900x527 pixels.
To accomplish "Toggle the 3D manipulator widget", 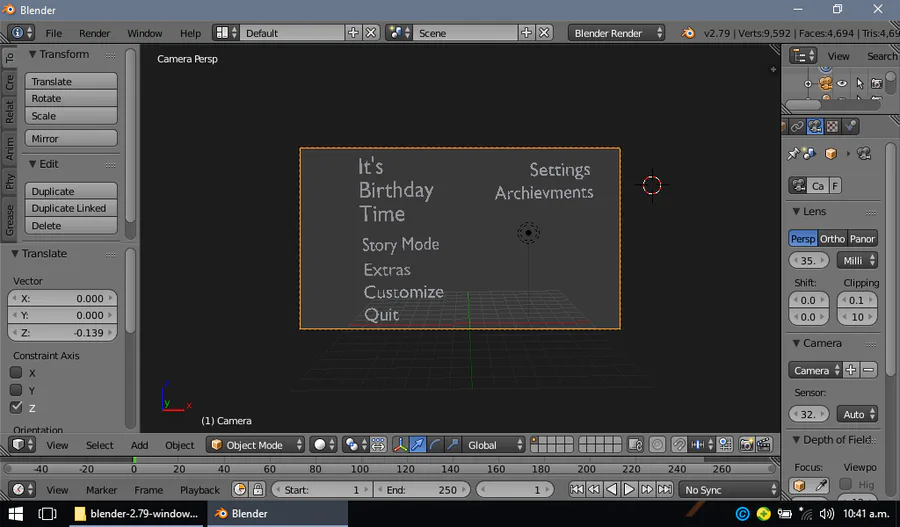I will (400, 445).
